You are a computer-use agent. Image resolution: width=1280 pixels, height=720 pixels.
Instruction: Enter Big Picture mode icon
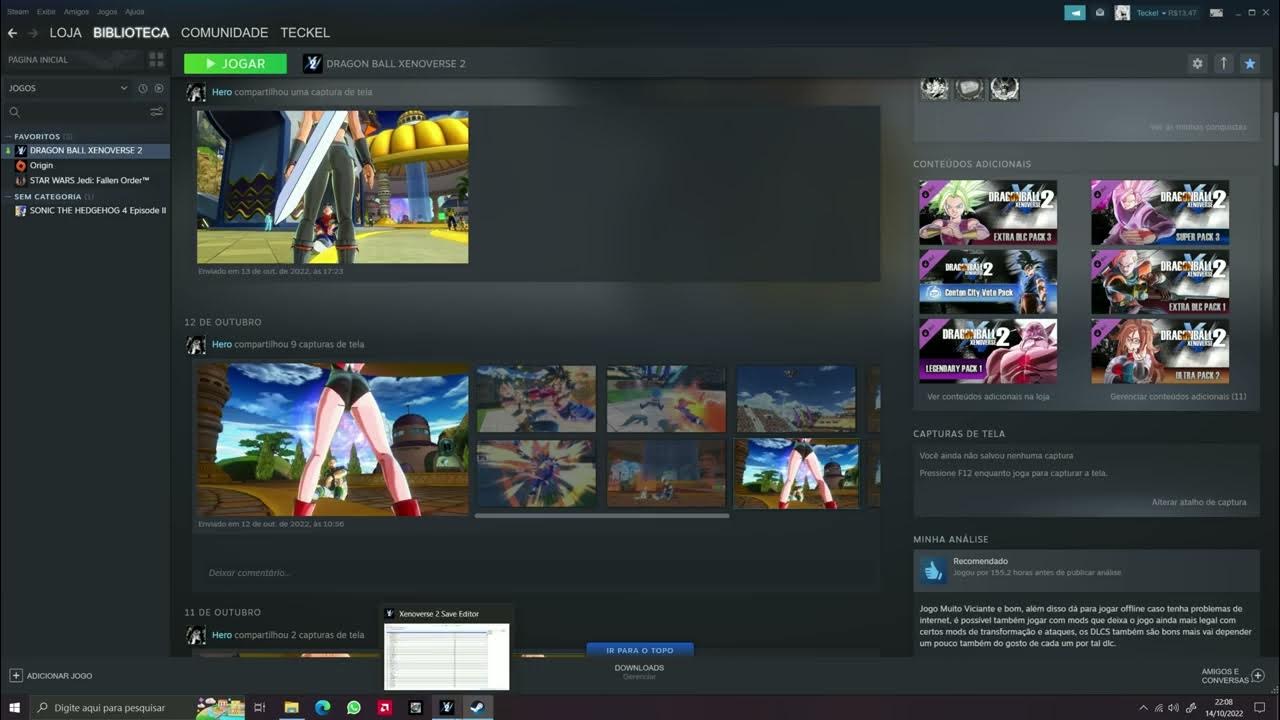point(1216,13)
